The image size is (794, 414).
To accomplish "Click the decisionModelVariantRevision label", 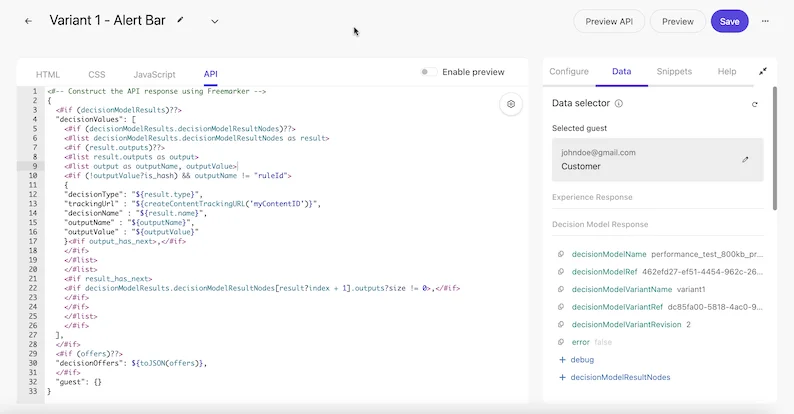I will coord(626,324).
